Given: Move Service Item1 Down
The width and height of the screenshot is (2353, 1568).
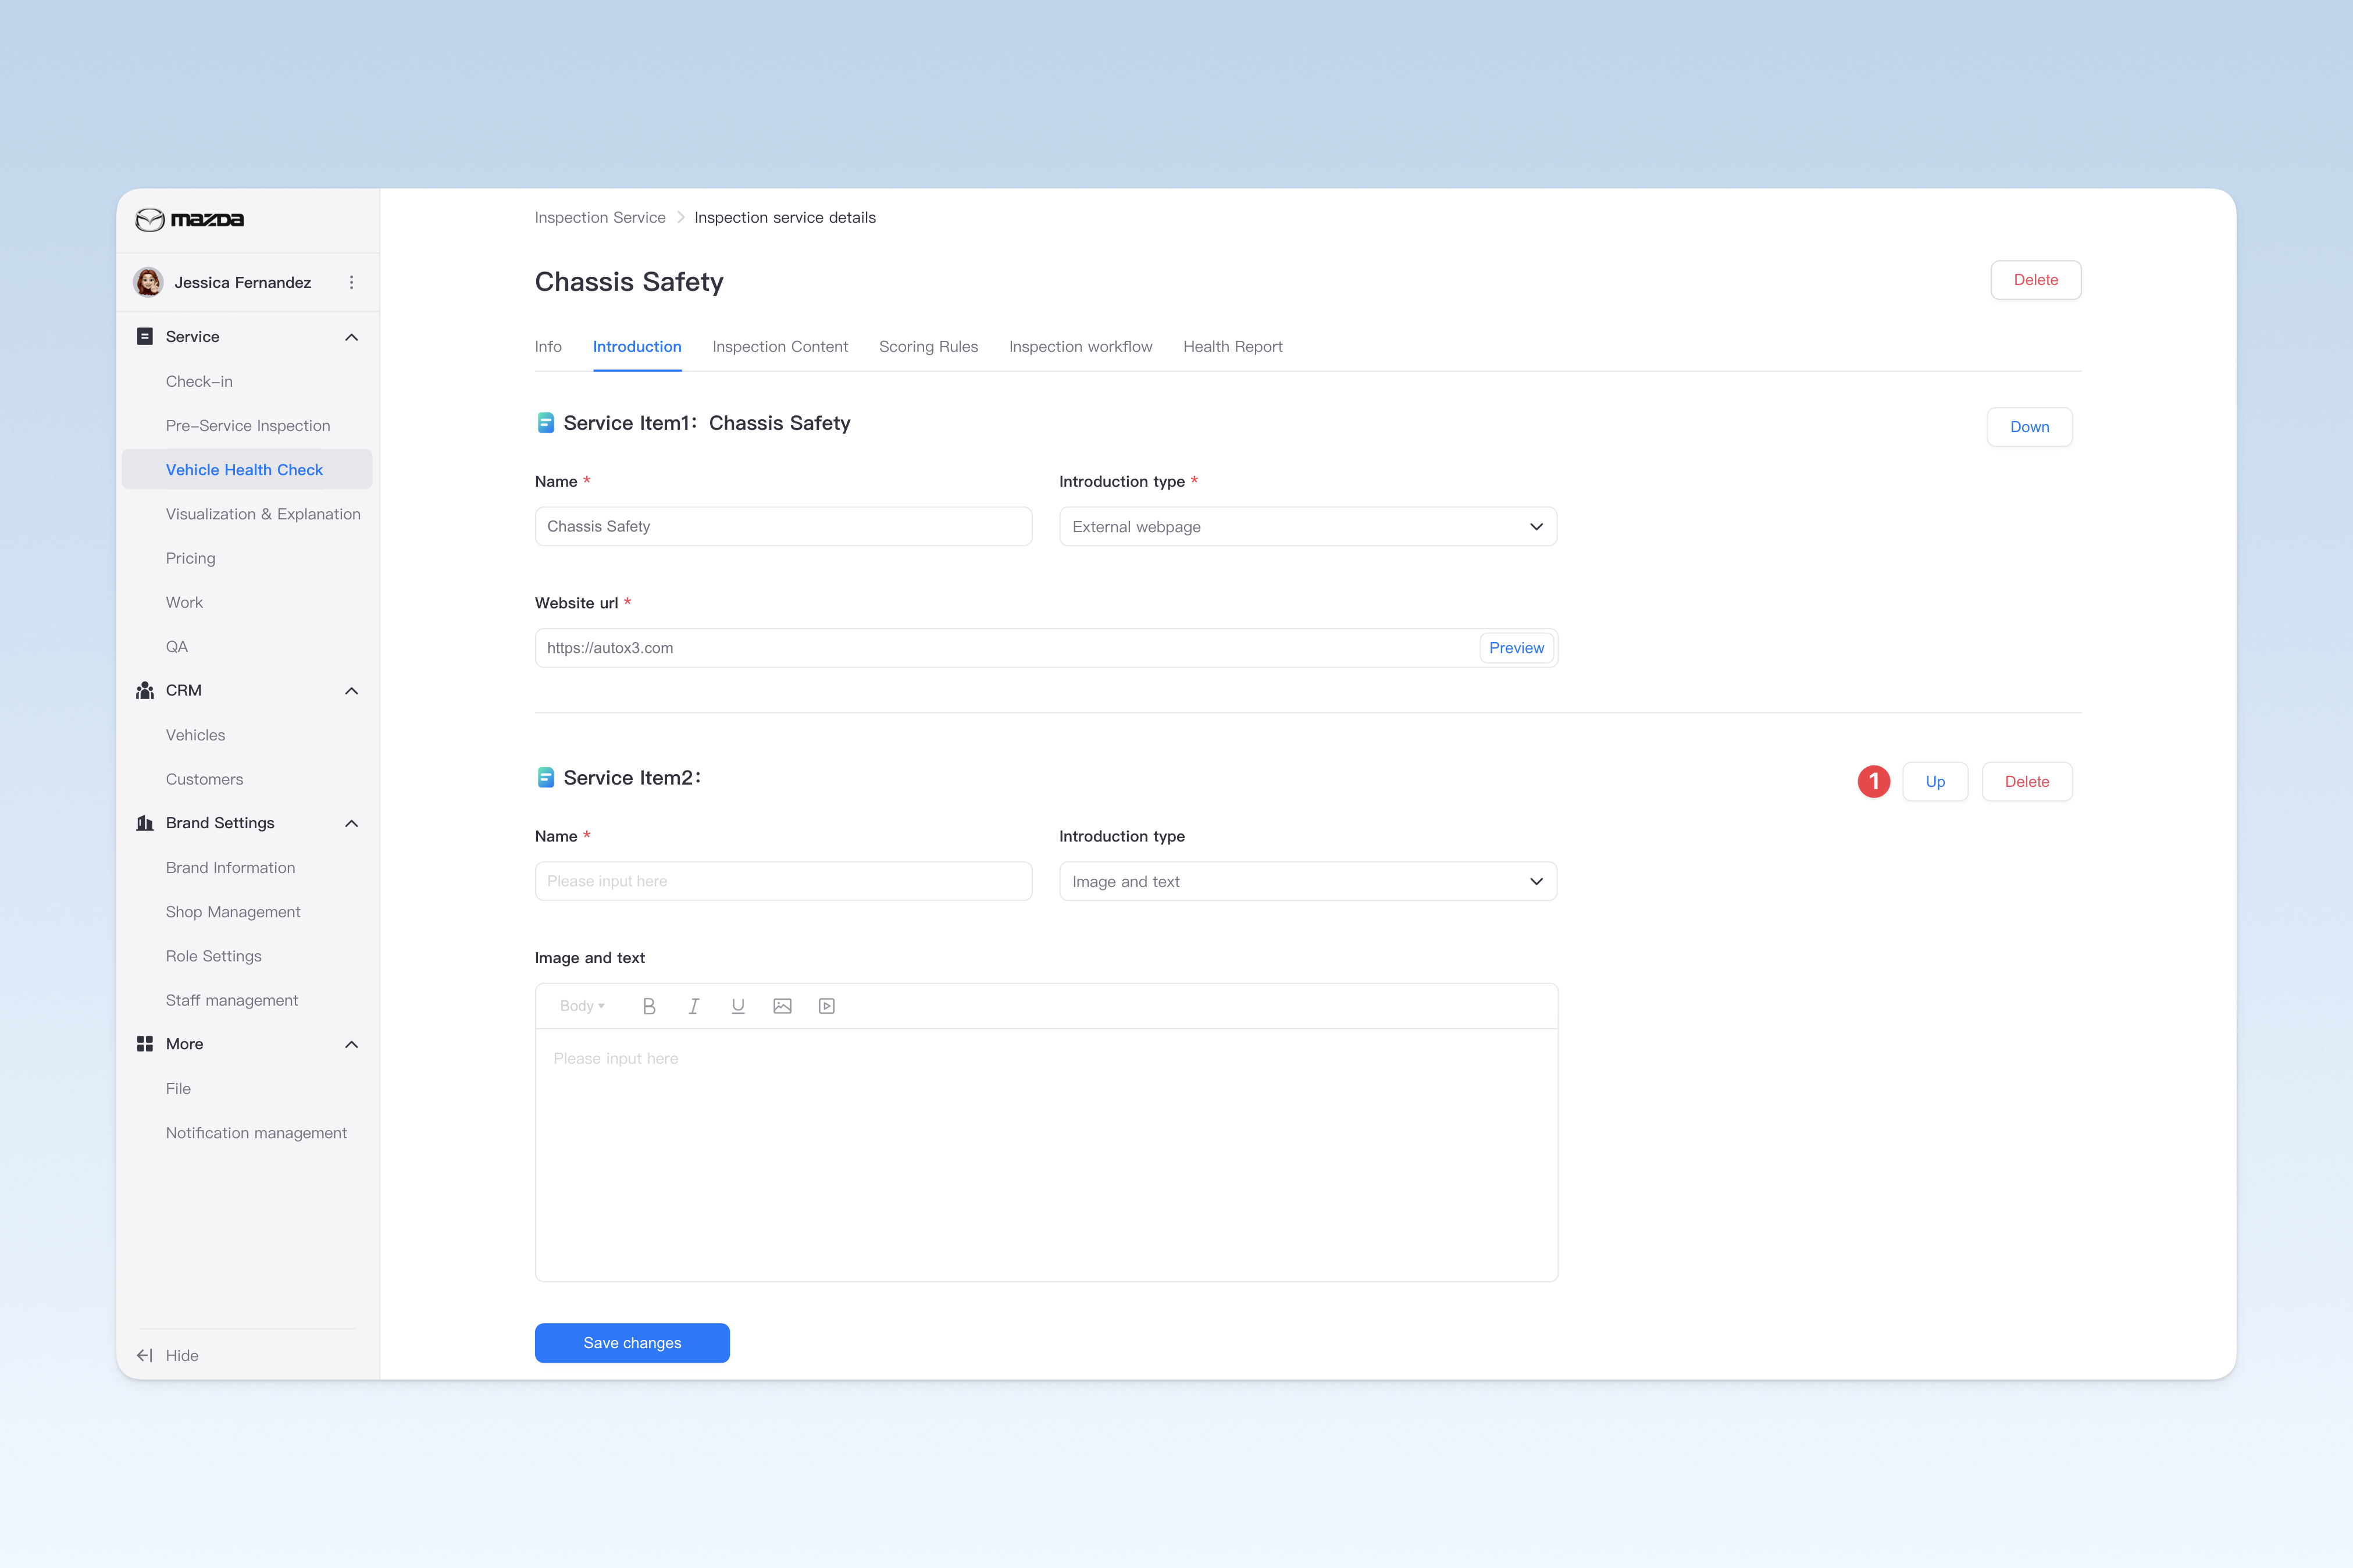Looking at the screenshot, I should 2029,427.
